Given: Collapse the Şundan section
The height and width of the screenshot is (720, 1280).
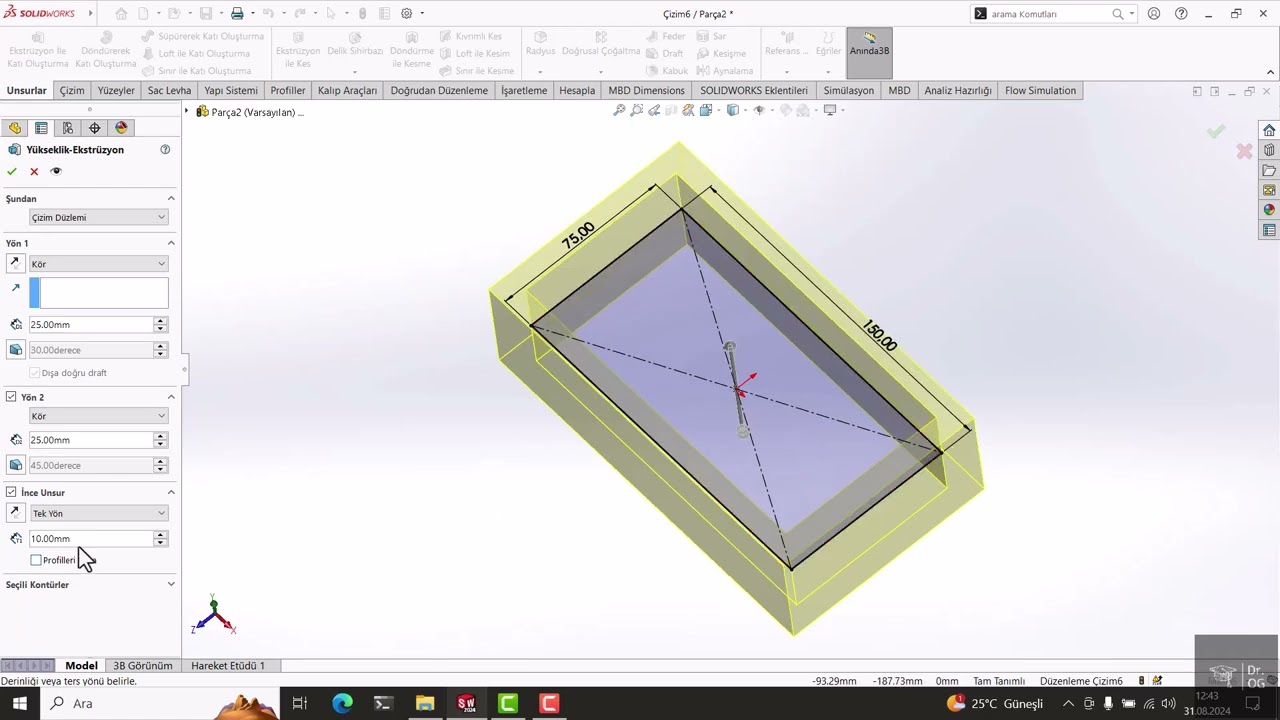Looking at the screenshot, I should 171,198.
